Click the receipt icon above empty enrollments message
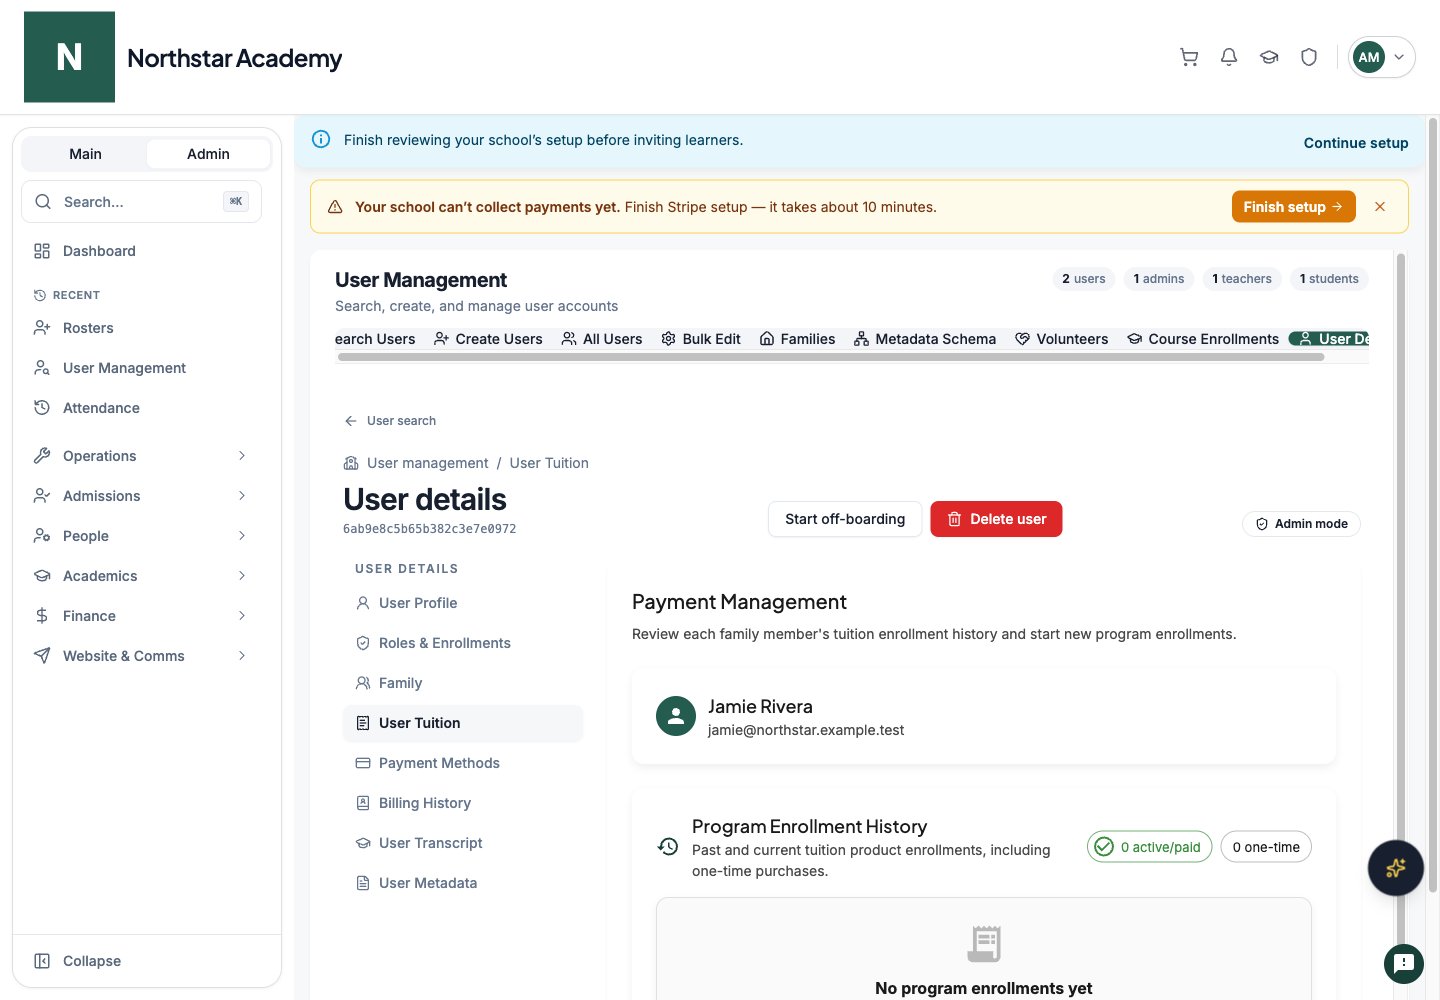Image resolution: width=1440 pixels, height=1000 pixels. click(x=984, y=943)
